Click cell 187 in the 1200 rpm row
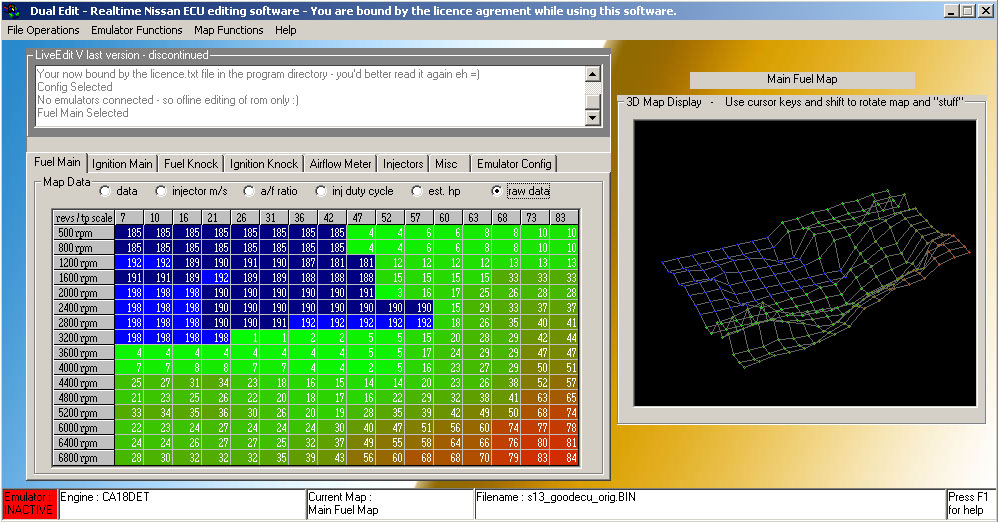The image size is (998, 522). [x=303, y=263]
